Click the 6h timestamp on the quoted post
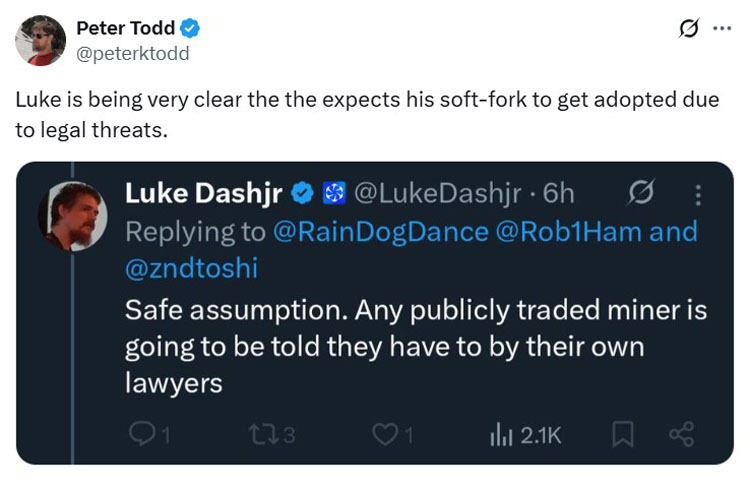The height and width of the screenshot is (487, 750). [x=558, y=194]
